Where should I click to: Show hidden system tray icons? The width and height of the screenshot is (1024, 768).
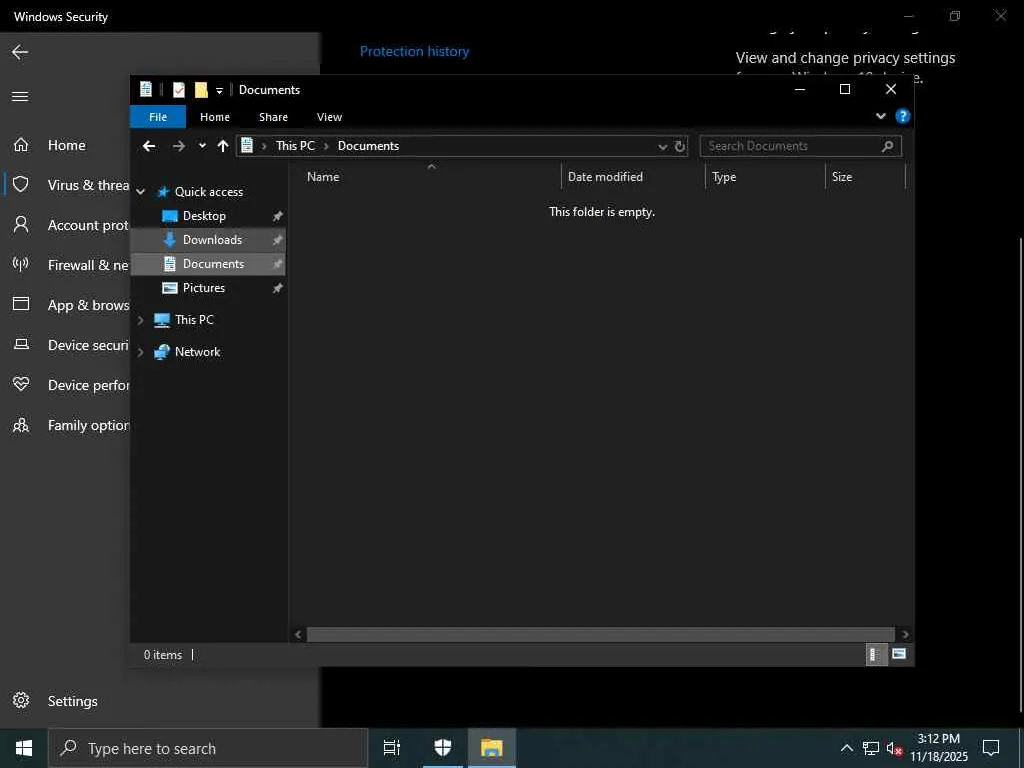[846, 748]
